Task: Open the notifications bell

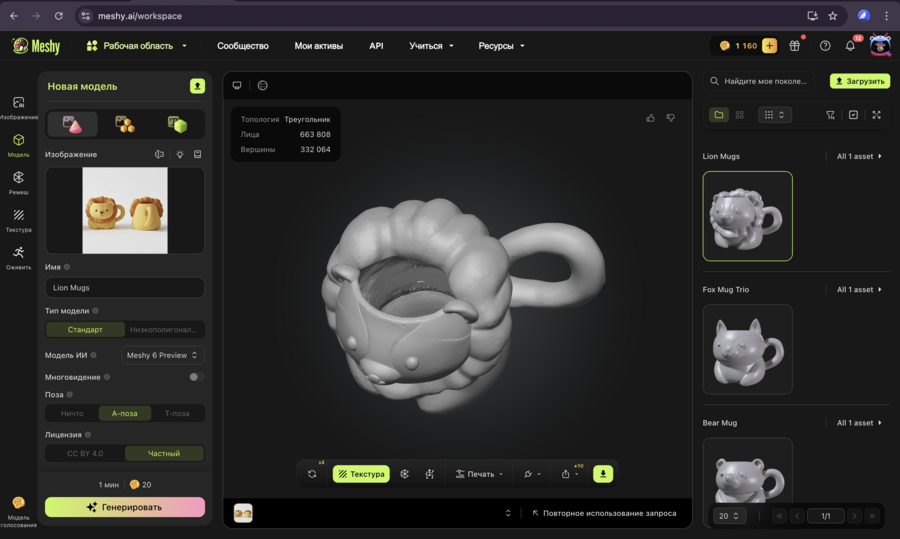Action: tap(850, 46)
